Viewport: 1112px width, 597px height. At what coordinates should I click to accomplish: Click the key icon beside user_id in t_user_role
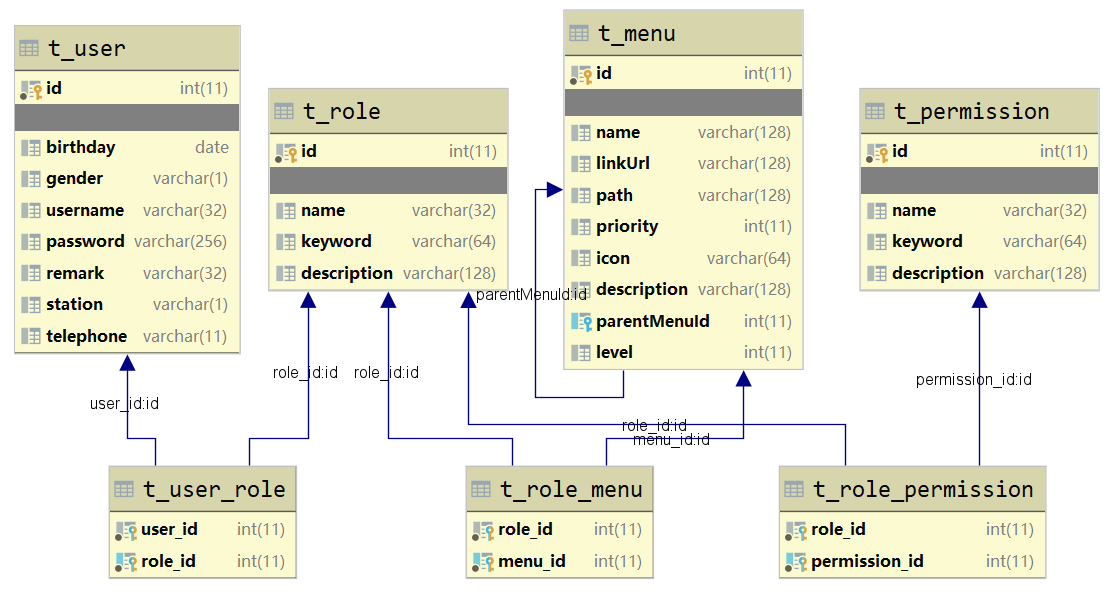(x=126, y=529)
